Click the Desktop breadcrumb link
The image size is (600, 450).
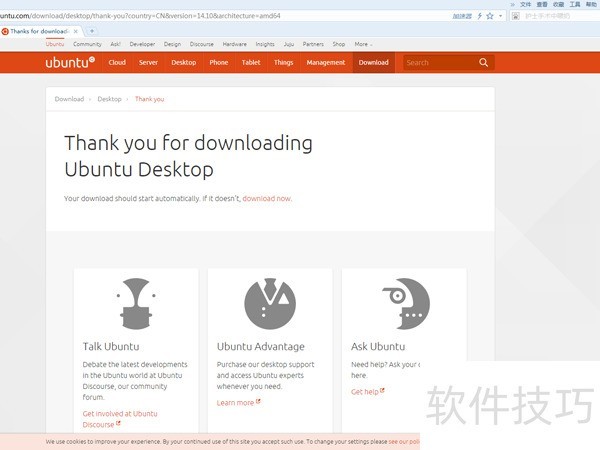109,99
